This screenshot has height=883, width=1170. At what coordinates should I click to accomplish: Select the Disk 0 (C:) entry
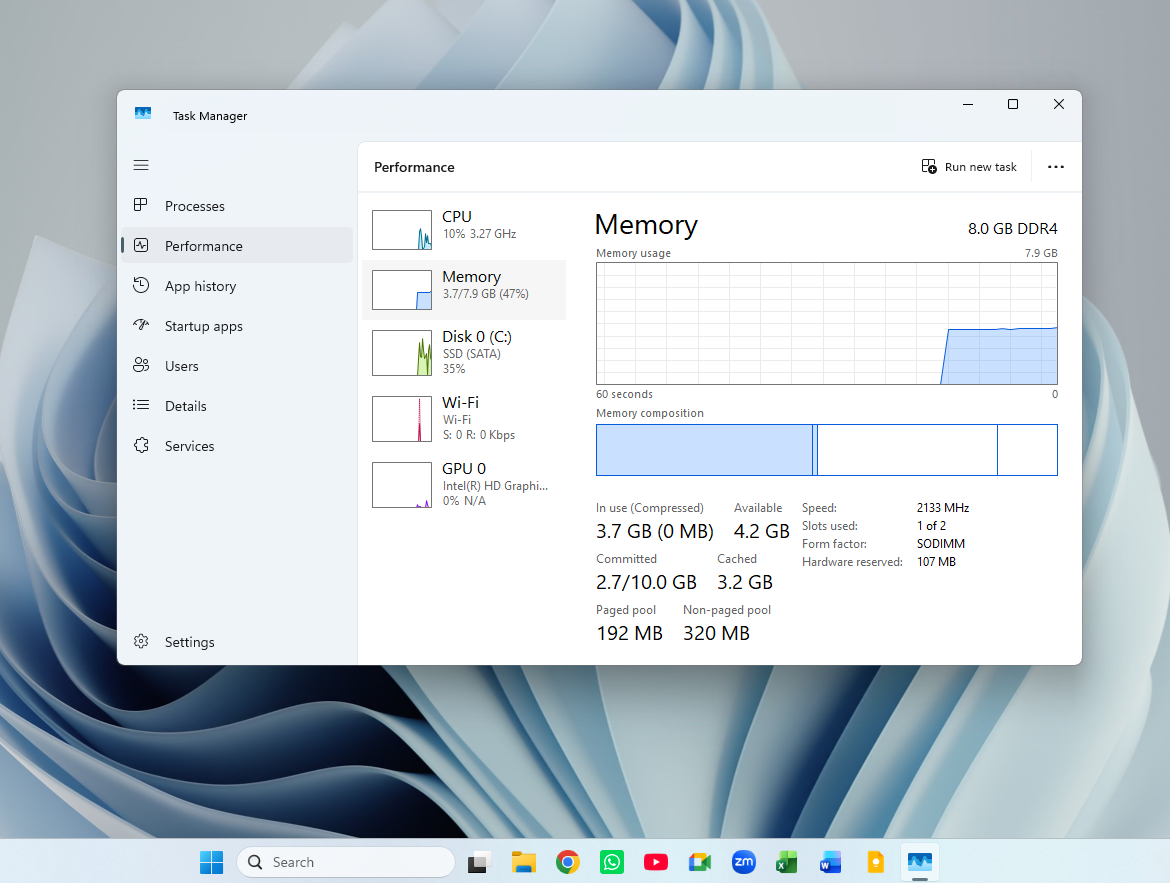tap(463, 352)
